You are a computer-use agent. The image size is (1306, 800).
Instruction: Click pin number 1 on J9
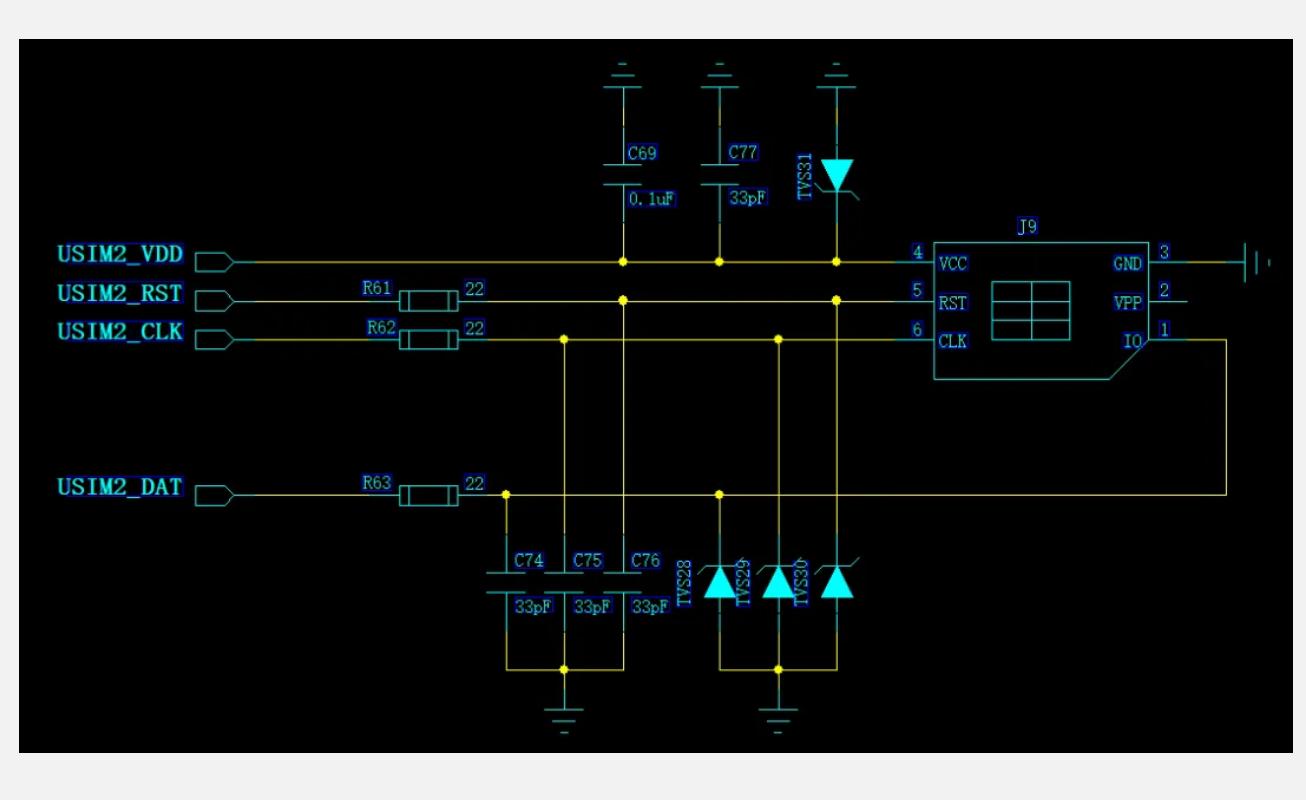pyautogui.click(x=1164, y=329)
